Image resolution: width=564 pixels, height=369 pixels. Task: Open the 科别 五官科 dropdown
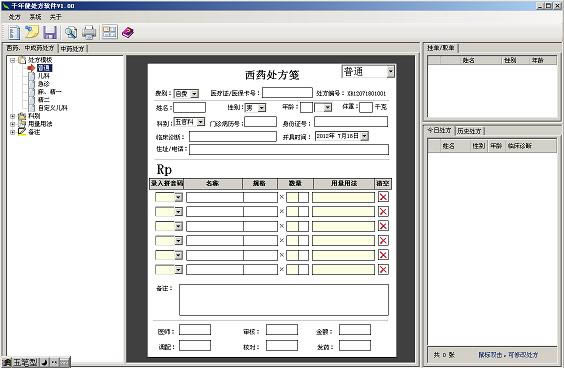pyautogui.click(x=201, y=122)
